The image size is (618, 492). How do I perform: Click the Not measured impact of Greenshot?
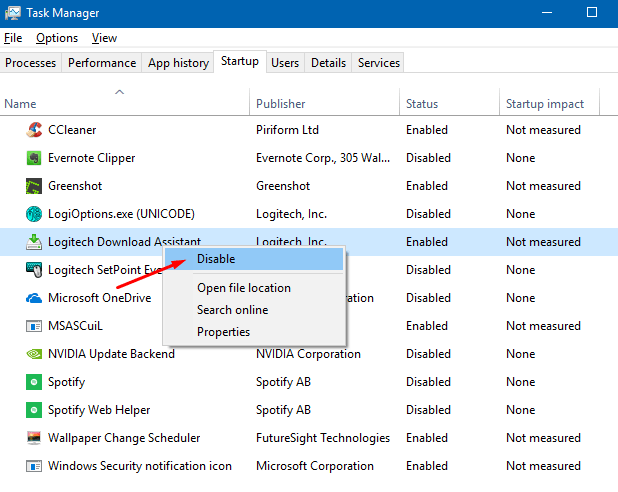click(544, 186)
